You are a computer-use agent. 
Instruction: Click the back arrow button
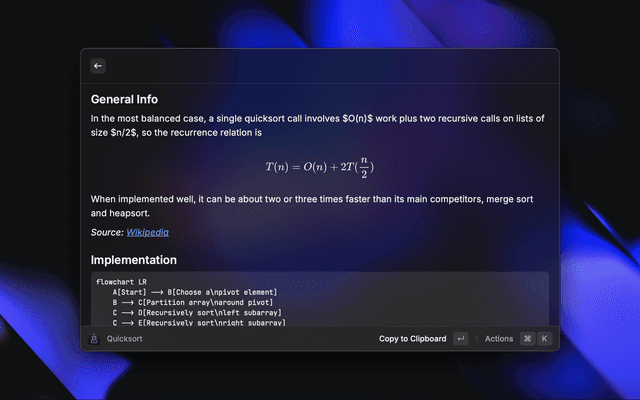pyautogui.click(x=98, y=66)
